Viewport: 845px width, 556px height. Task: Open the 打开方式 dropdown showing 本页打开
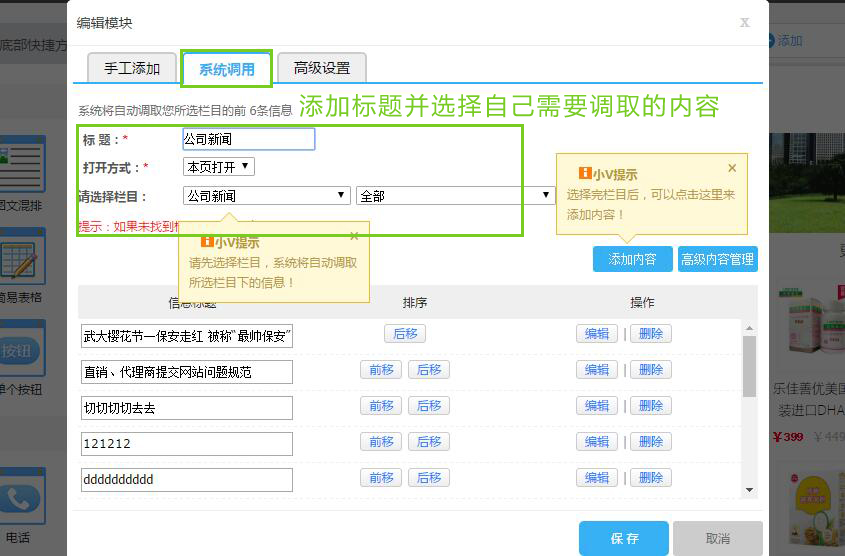pyautogui.click(x=218, y=167)
